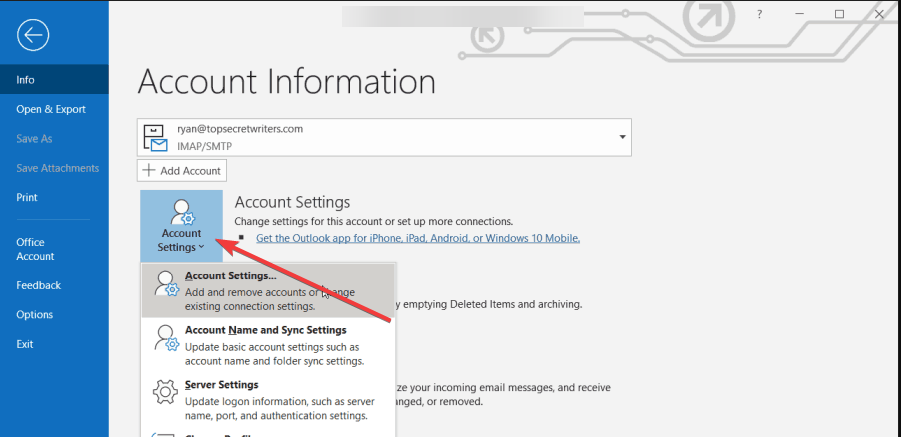Click the Account Name and Sync Settings icon
Image resolution: width=901 pixels, height=437 pixels.
tap(166, 338)
